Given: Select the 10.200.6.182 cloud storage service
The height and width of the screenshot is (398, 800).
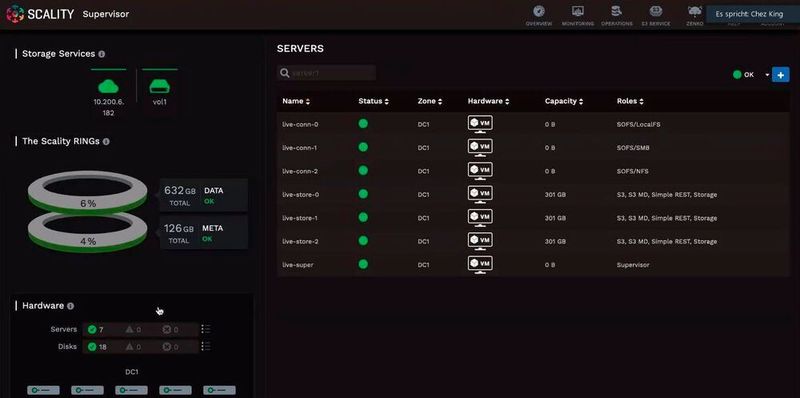Looking at the screenshot, I should click(x=108, y=93).
